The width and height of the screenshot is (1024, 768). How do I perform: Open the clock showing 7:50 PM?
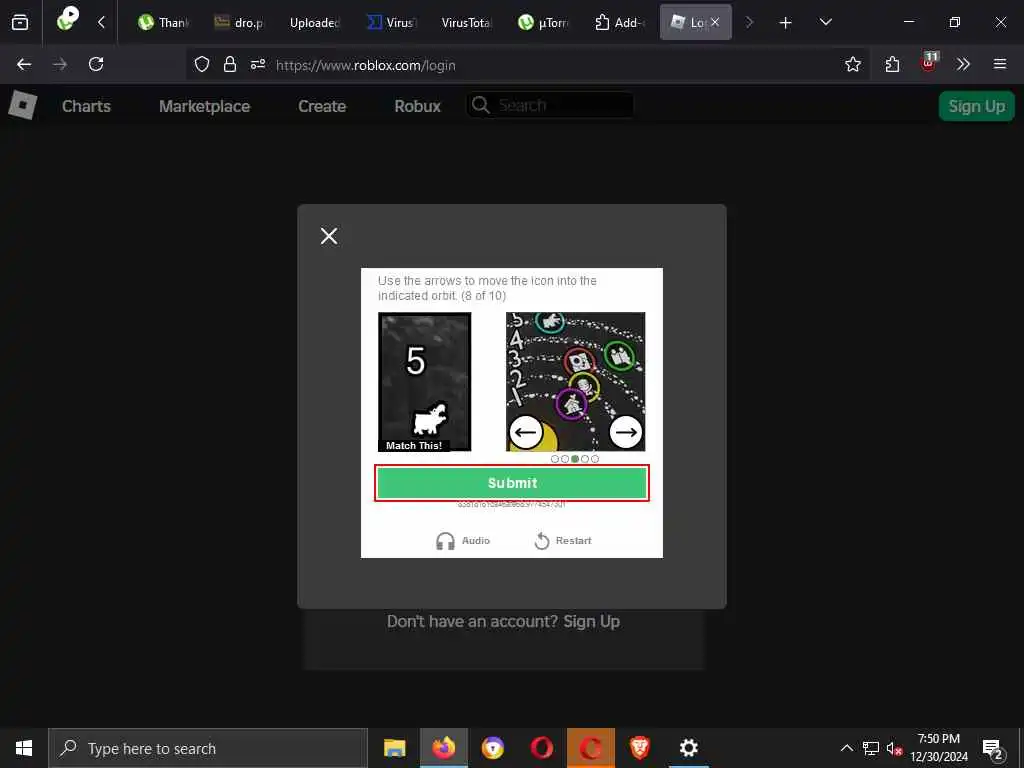tap(939, 748)
